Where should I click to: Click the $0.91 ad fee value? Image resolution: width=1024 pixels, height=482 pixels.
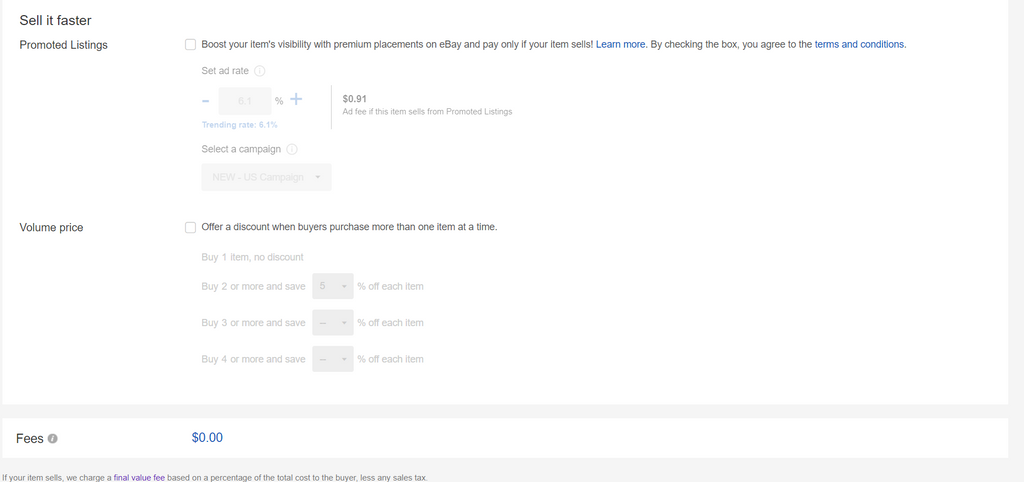[355, 99]
